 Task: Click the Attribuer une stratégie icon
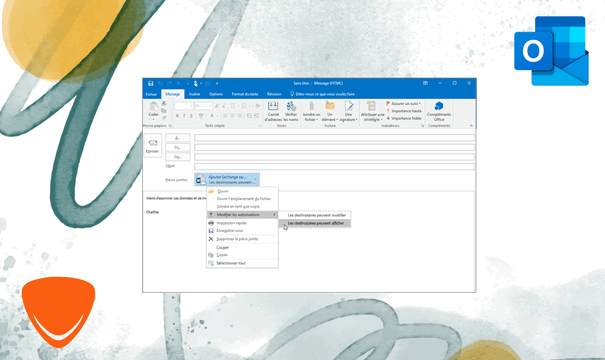point(371,106)
